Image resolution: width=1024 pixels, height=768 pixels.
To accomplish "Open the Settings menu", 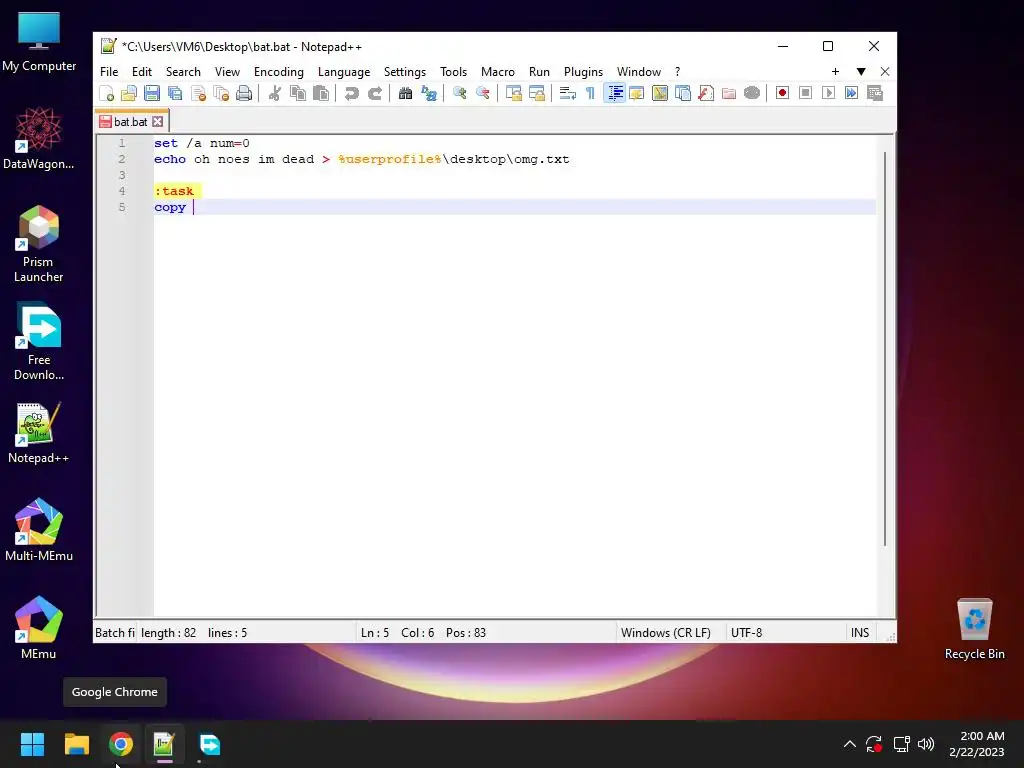I will point(405,72).
